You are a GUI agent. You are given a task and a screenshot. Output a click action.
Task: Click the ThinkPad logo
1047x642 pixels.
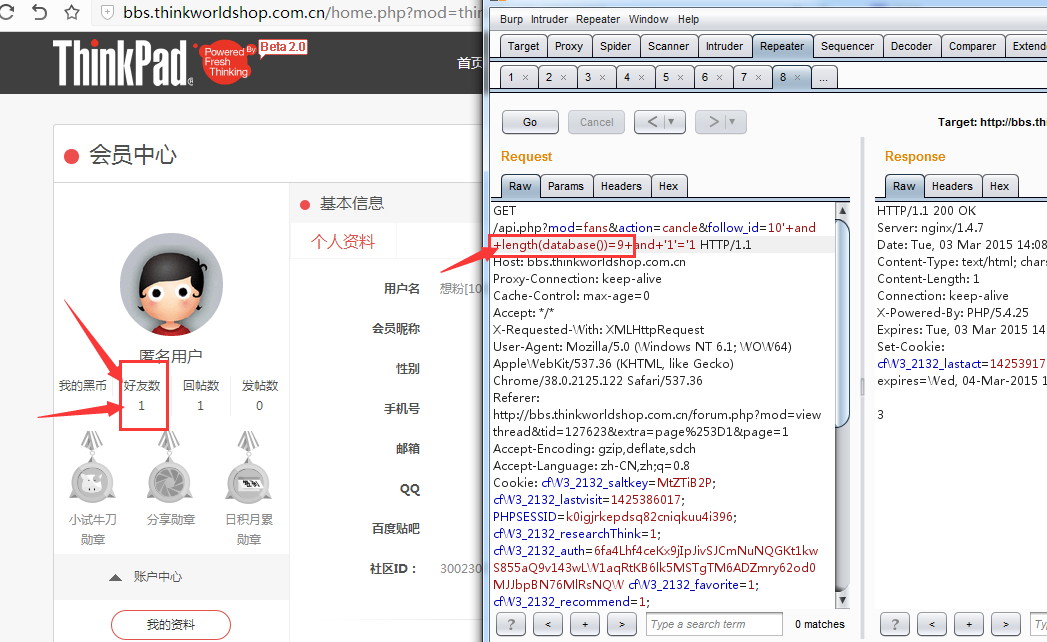click(123, 63)
